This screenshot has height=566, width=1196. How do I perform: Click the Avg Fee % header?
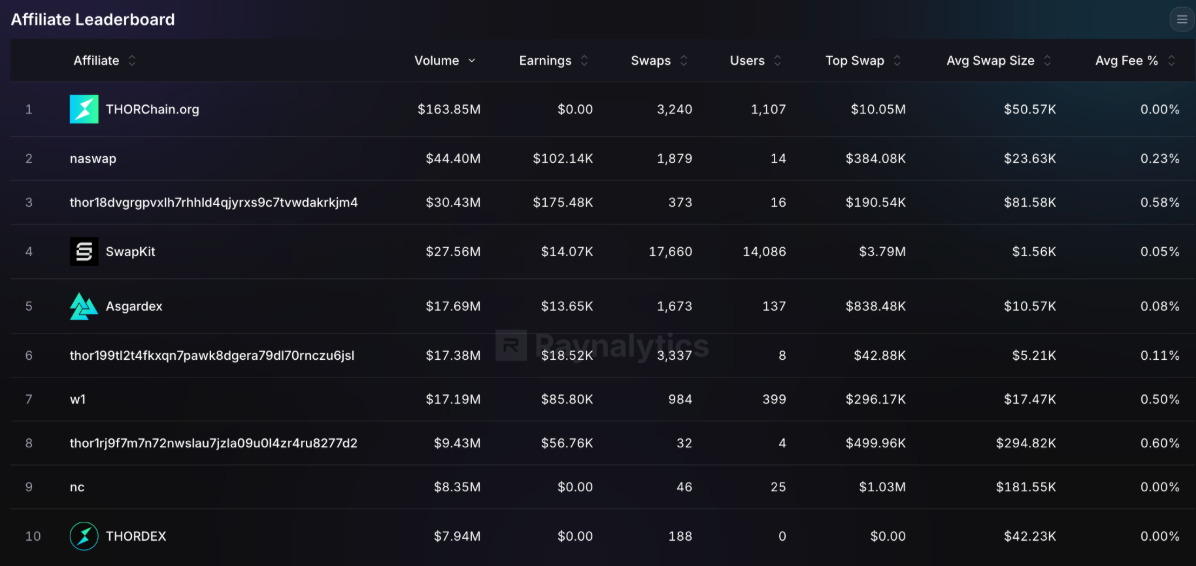click(x=1127, y=61)
